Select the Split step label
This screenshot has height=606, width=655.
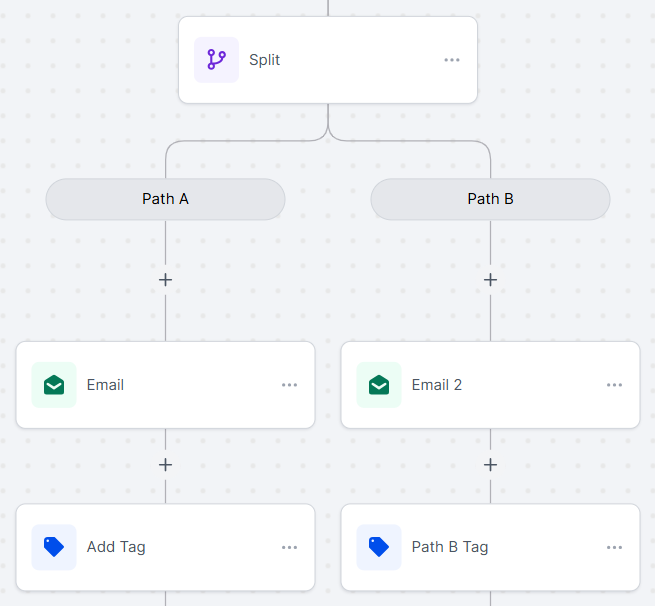264,60
